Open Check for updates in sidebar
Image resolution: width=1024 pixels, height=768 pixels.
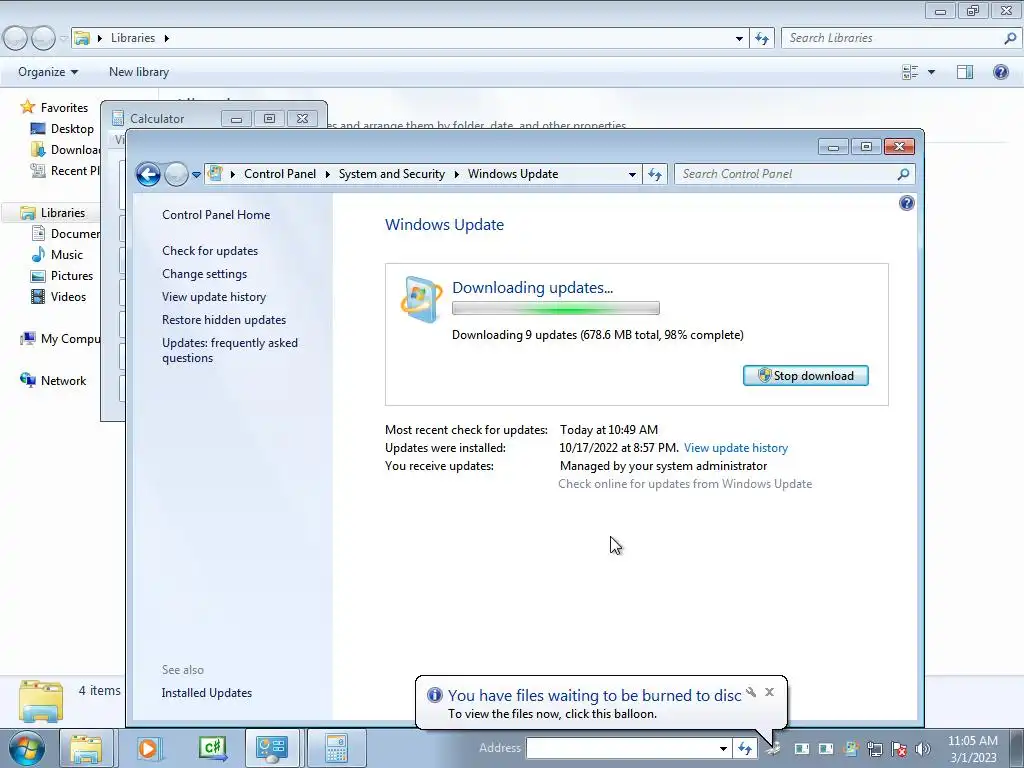click(210, 251)
